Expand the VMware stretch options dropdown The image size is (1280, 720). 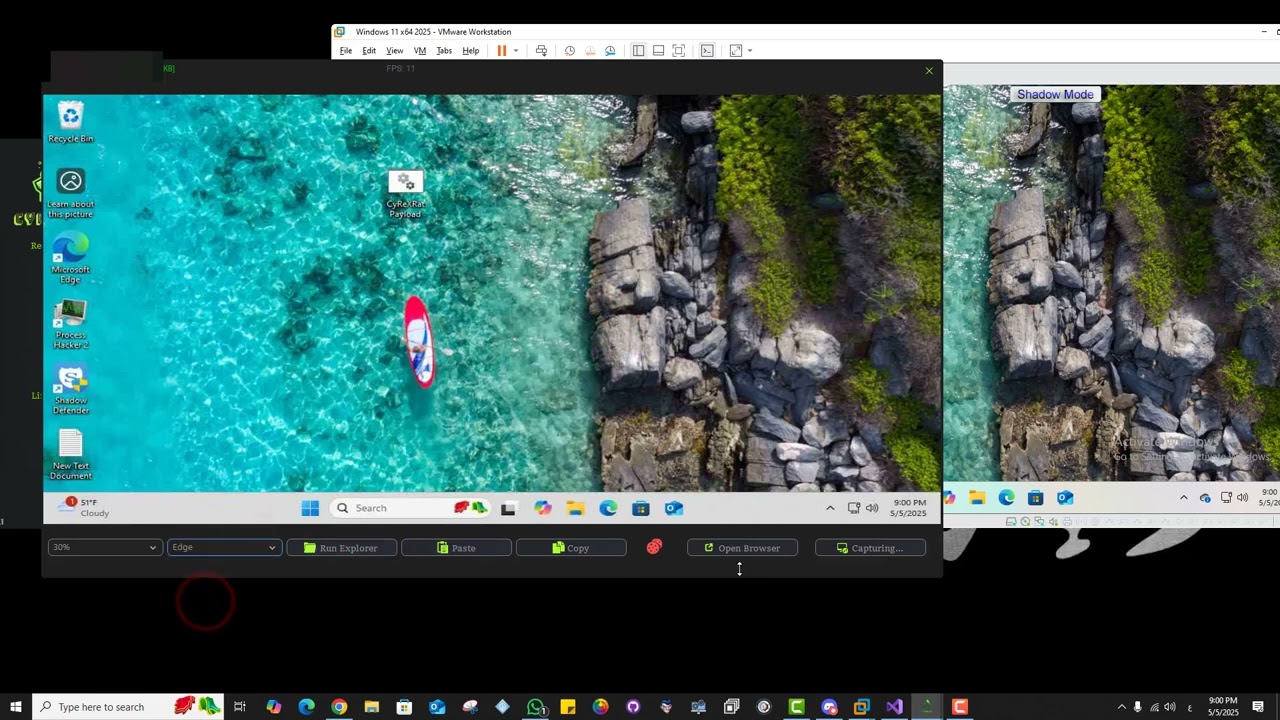[750, 51]
